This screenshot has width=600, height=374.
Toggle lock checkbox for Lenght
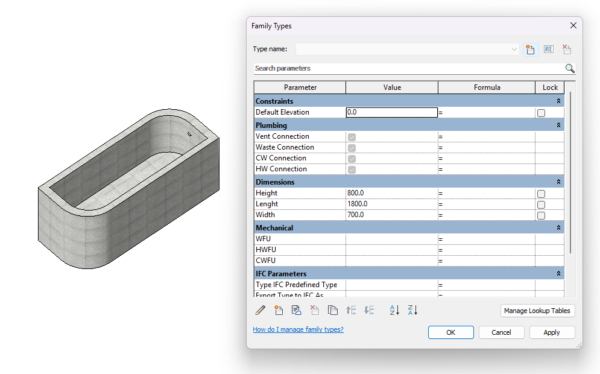(x=541, y=205)
